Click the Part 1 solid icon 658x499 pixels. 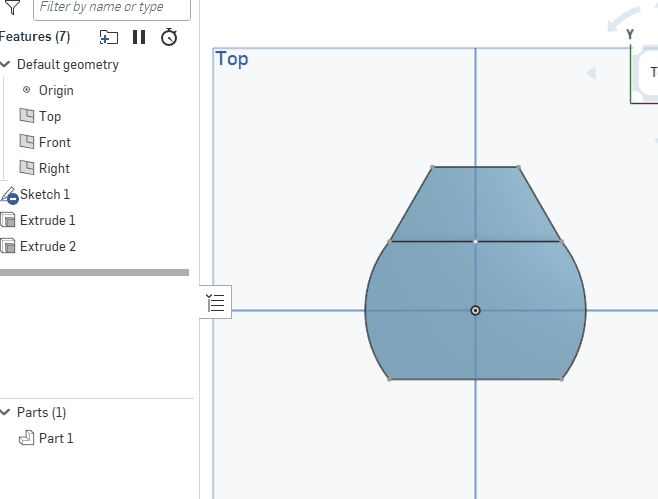(x=26, y=438)
